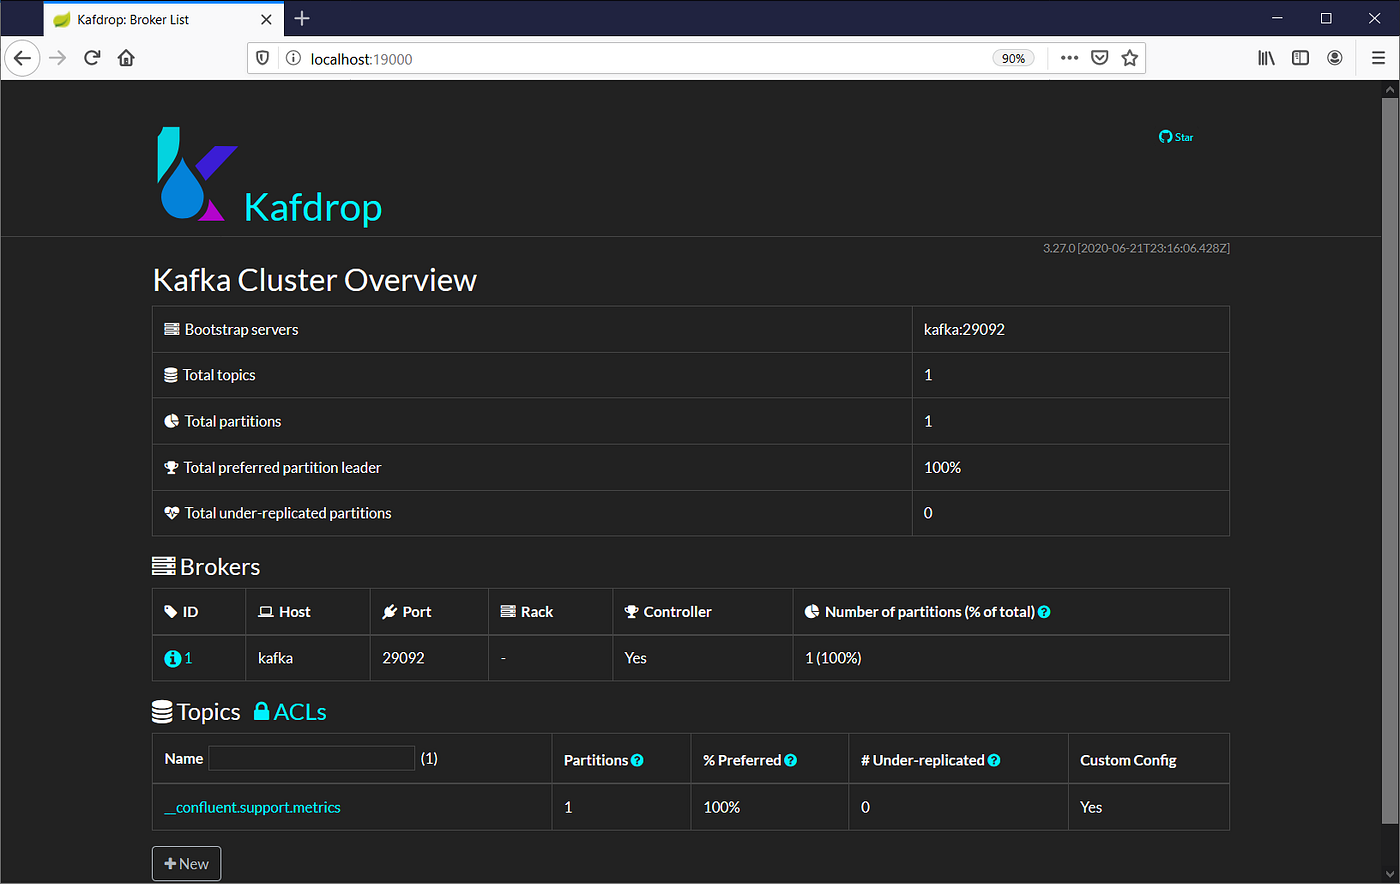The width and height of the screenshot is (1400, 884).
Task: Create a topic with the New button
Action: pos(186,863)
